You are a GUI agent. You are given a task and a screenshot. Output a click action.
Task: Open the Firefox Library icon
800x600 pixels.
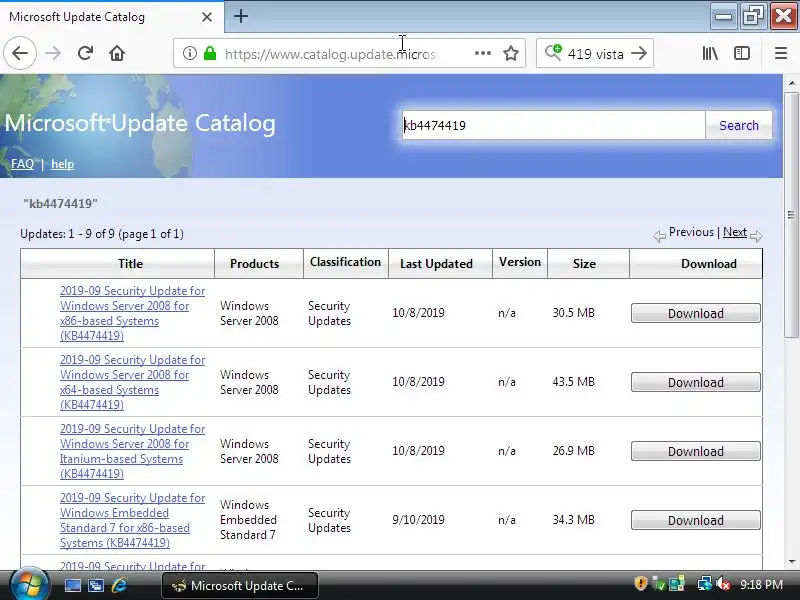tap(710, 53)
